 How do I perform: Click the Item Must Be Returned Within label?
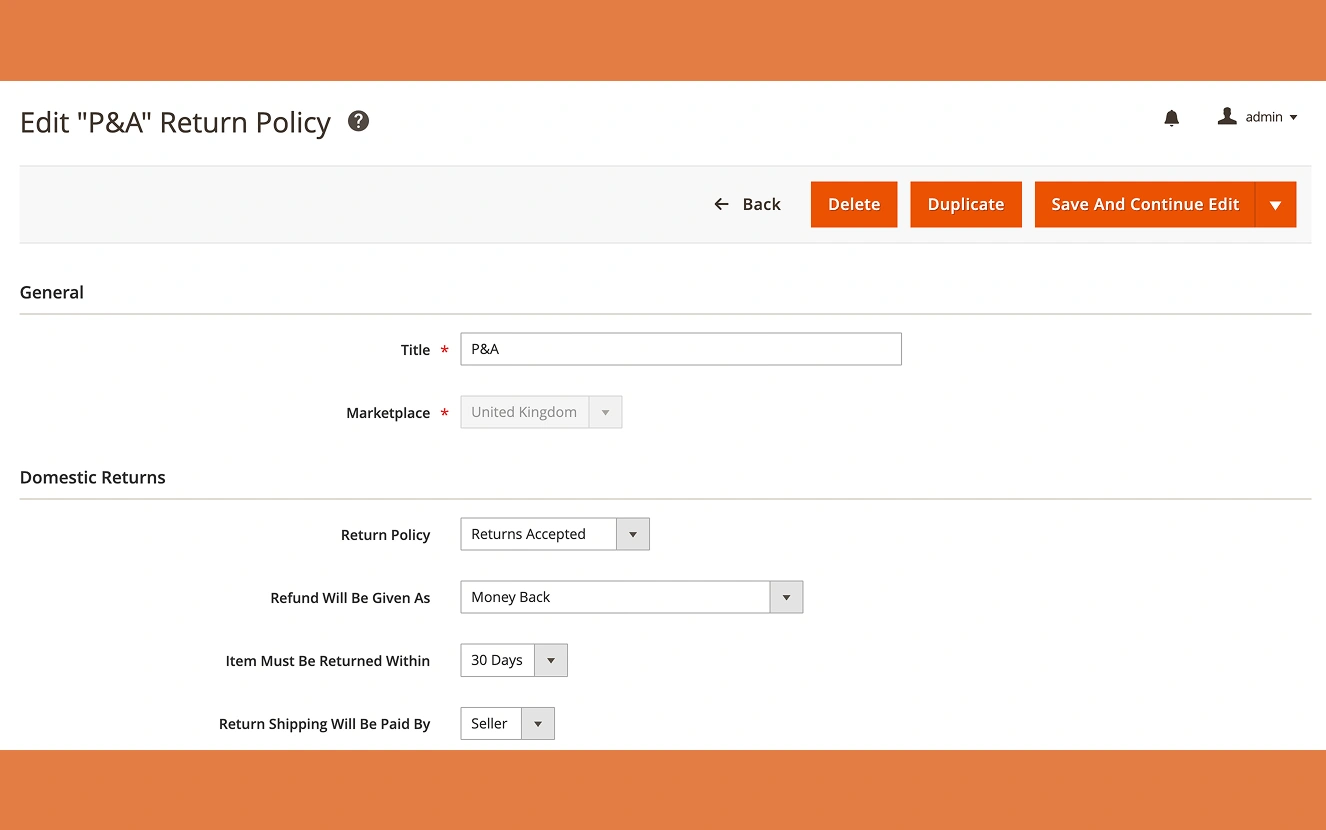tap(328, 661)
